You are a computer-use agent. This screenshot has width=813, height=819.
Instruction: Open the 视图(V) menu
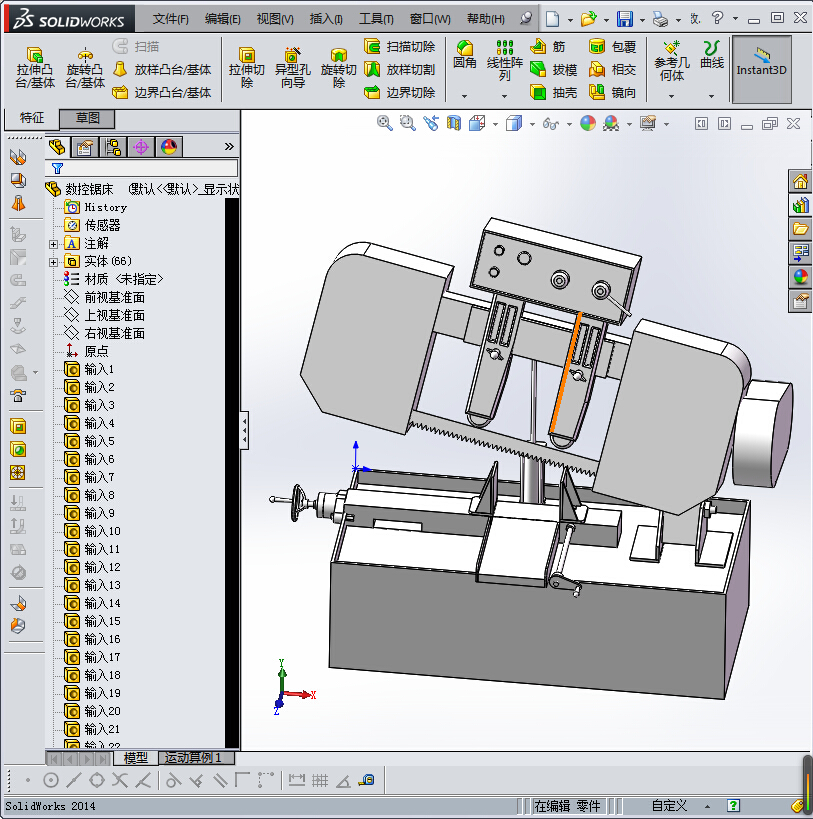(275, 19)
